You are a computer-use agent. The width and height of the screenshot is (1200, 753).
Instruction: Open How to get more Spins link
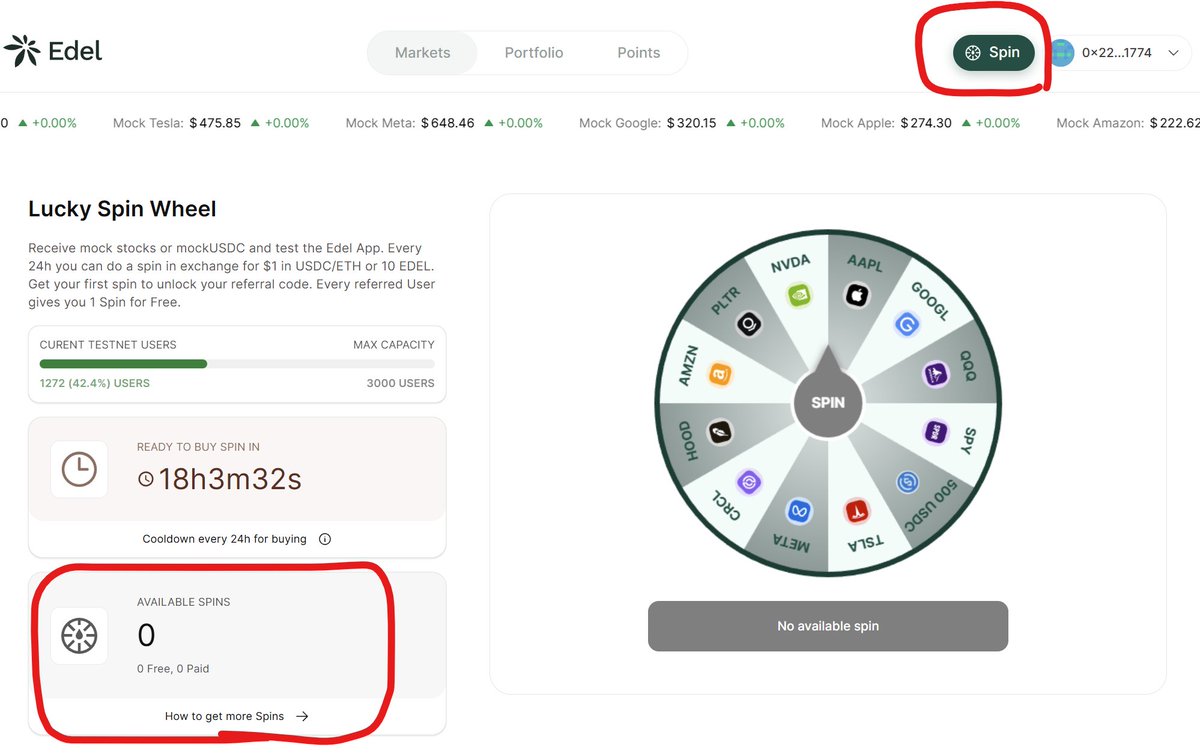pyautogui.click(x=237, y=716)
